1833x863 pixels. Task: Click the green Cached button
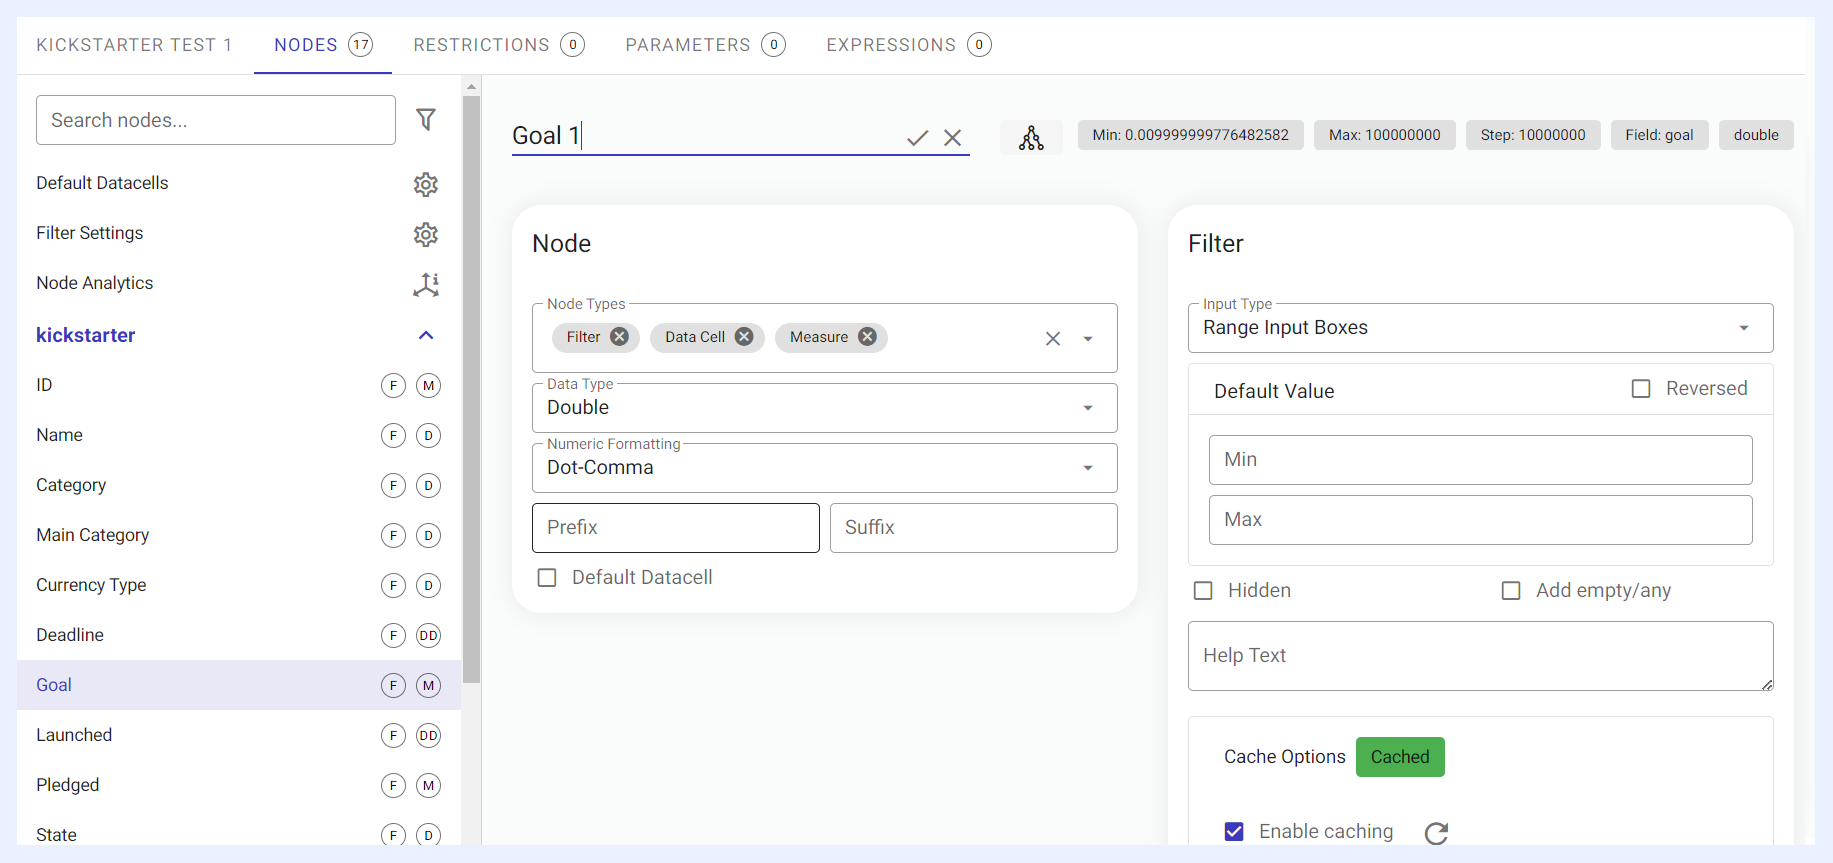coord(1400,757)
